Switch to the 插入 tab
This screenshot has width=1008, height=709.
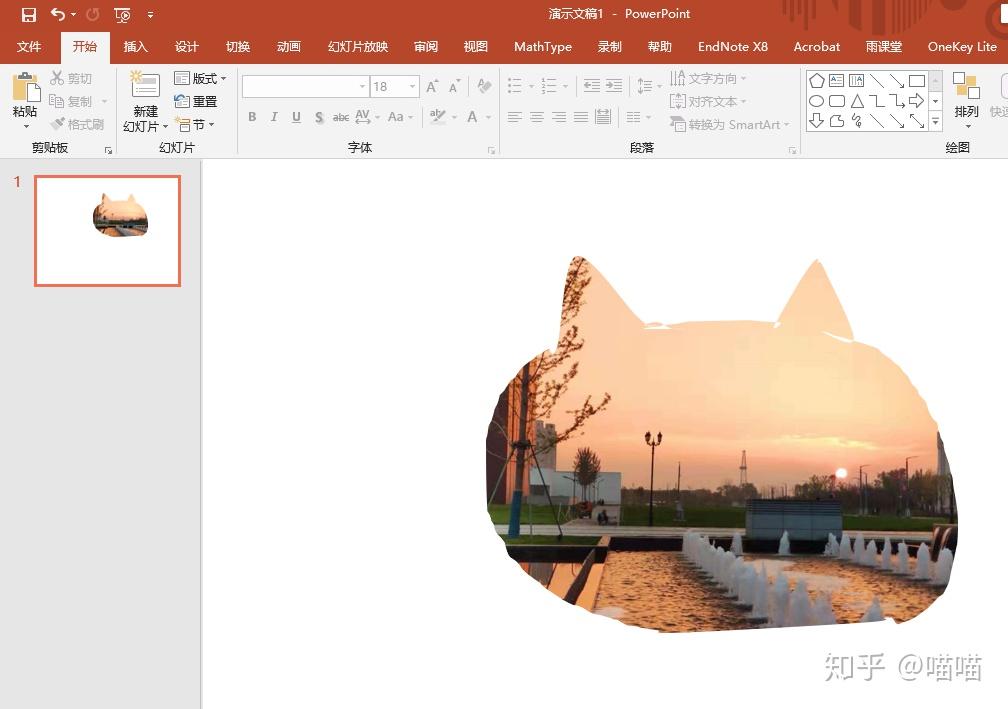136,46
